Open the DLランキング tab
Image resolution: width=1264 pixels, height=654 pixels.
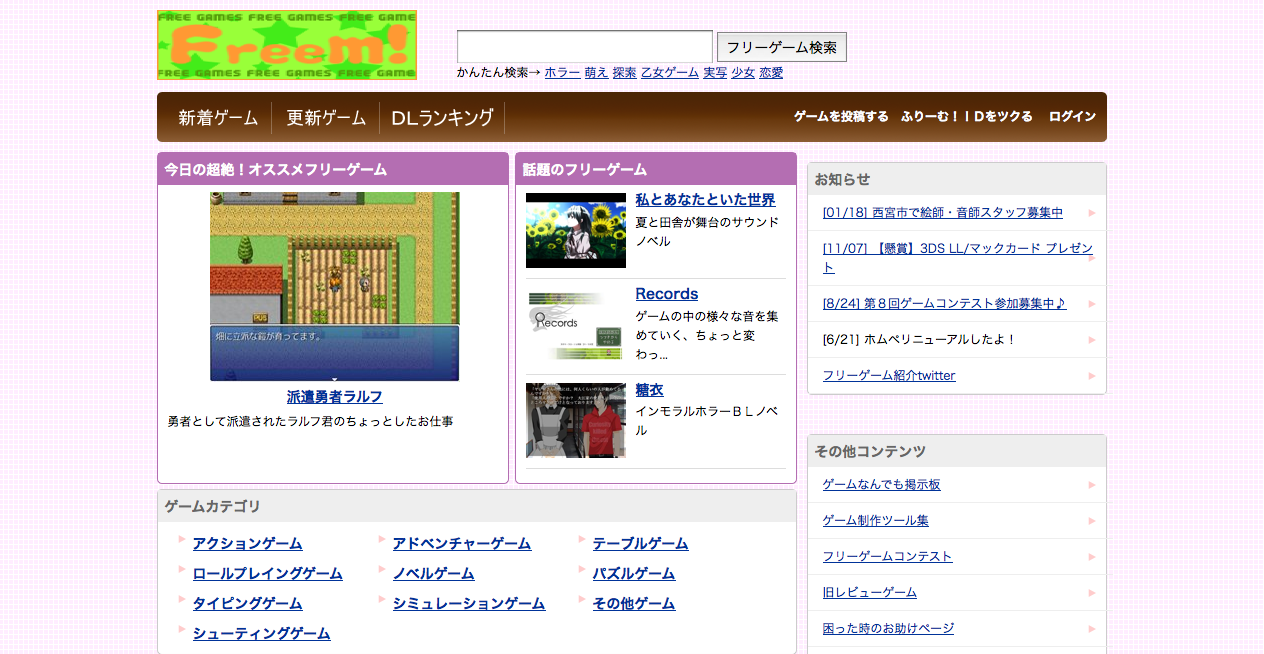click(x=443, y=118)
